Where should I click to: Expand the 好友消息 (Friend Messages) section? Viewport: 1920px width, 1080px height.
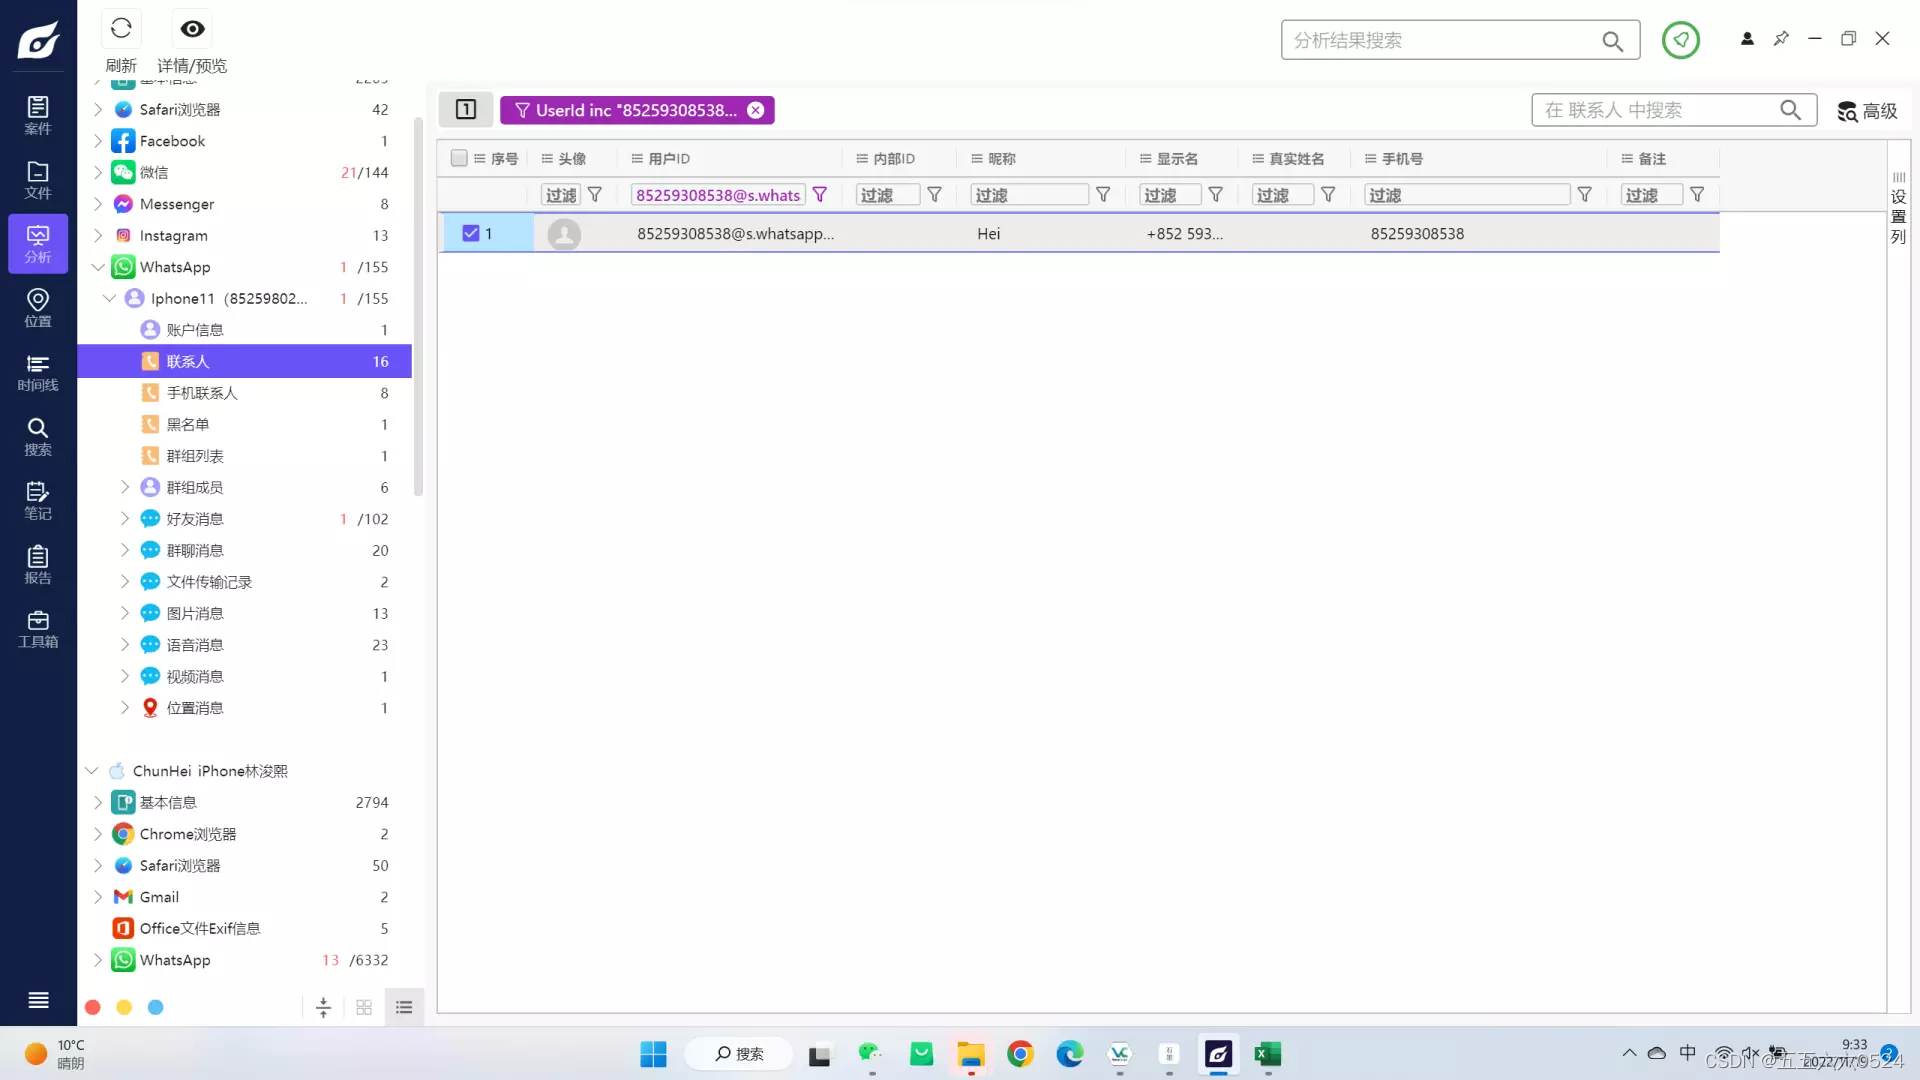pyautogui.click(x=124, y=518)
